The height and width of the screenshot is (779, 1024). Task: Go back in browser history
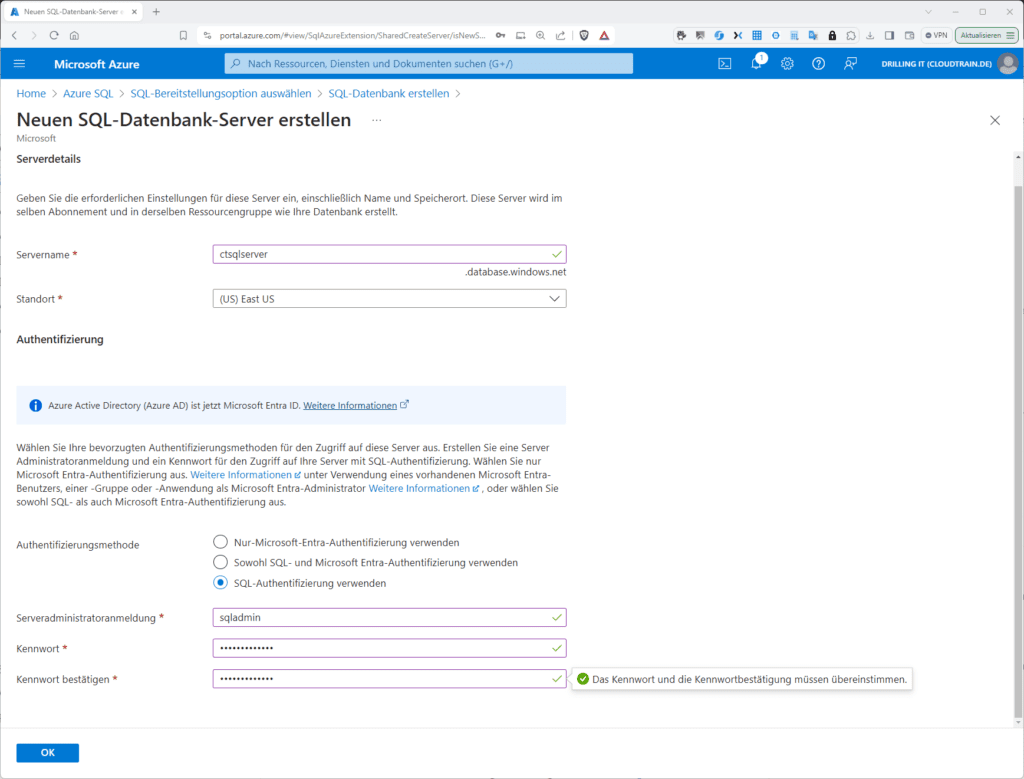click(x=15, y=35)
